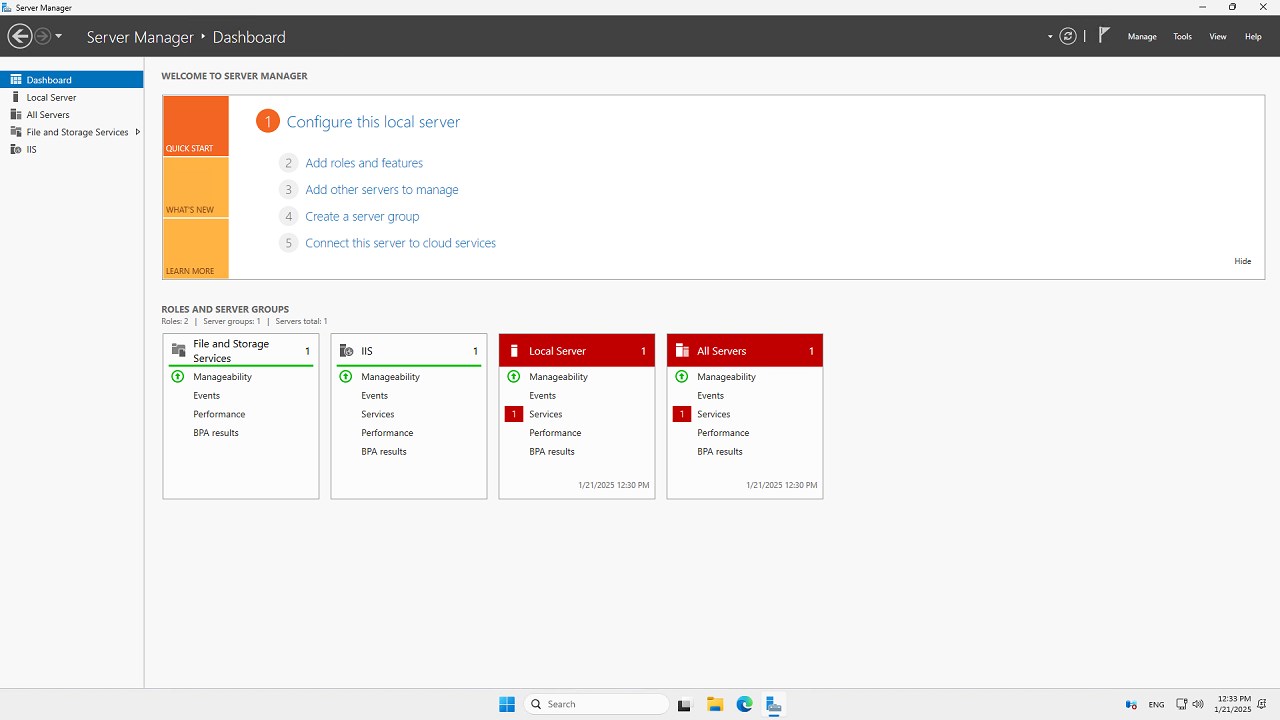
Task: Click BPA results in the IIS tile
Action: [384, 452]
